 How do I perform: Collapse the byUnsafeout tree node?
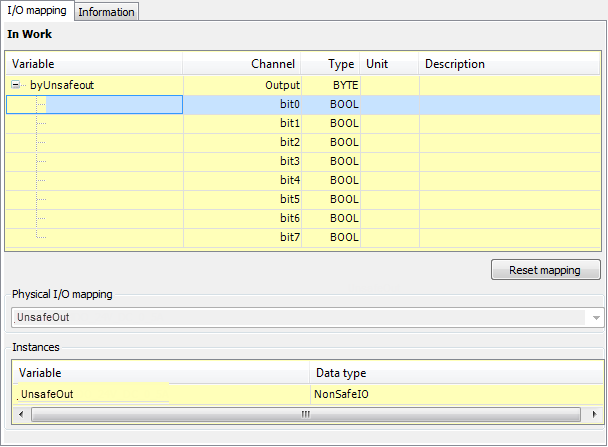(x=16, y=86)
